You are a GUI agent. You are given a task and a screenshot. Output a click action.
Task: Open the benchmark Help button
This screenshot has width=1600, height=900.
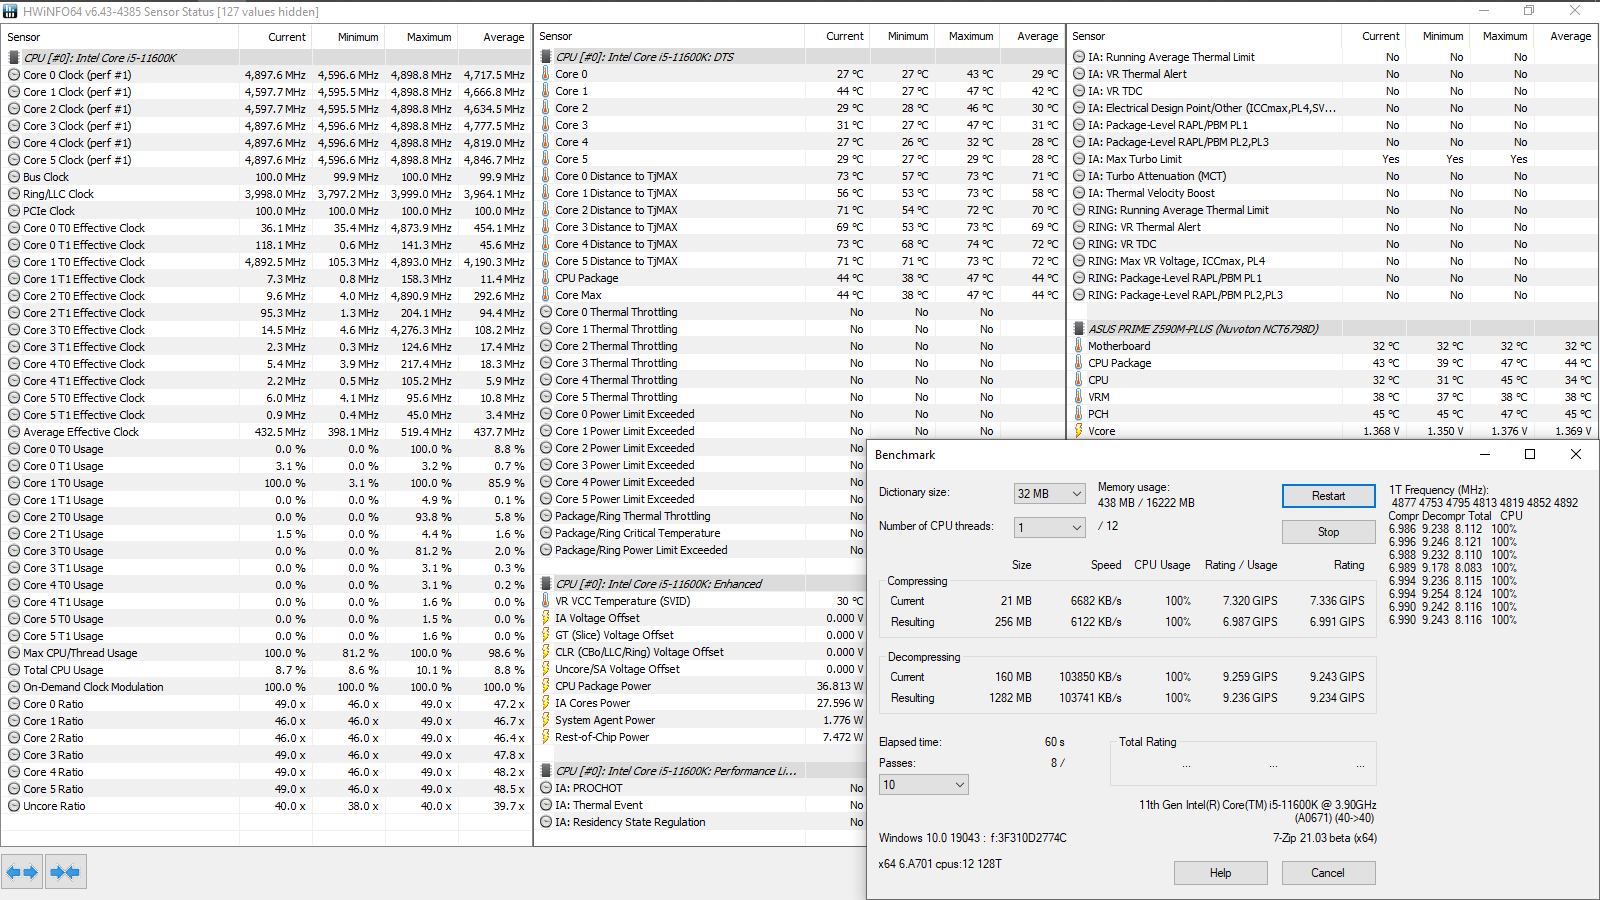[x=1220, y=873]
